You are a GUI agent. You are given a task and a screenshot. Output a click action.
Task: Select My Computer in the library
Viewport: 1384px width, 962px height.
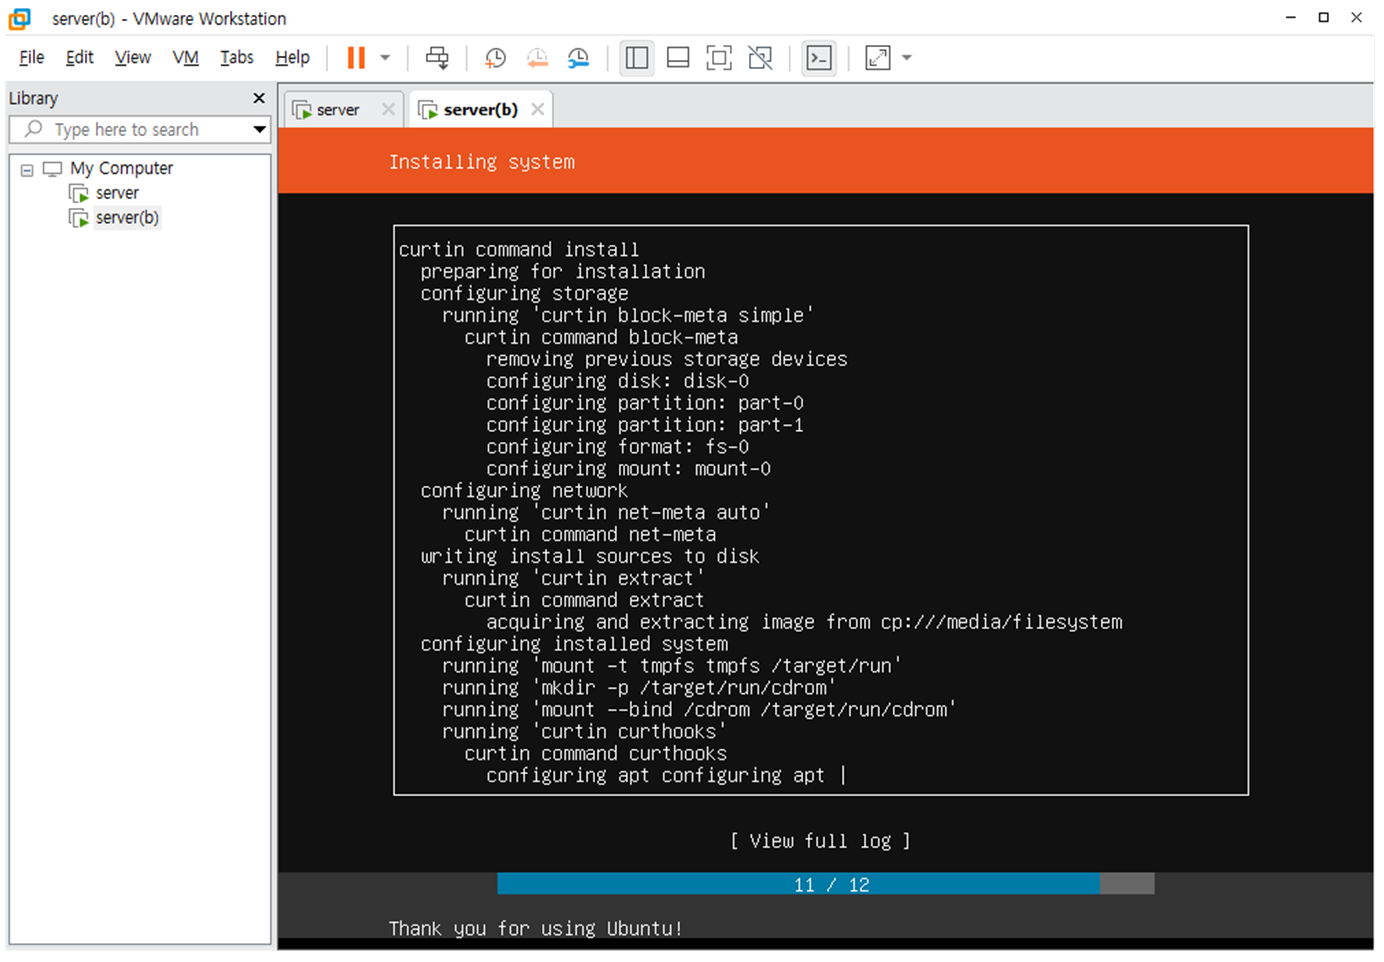121,168
